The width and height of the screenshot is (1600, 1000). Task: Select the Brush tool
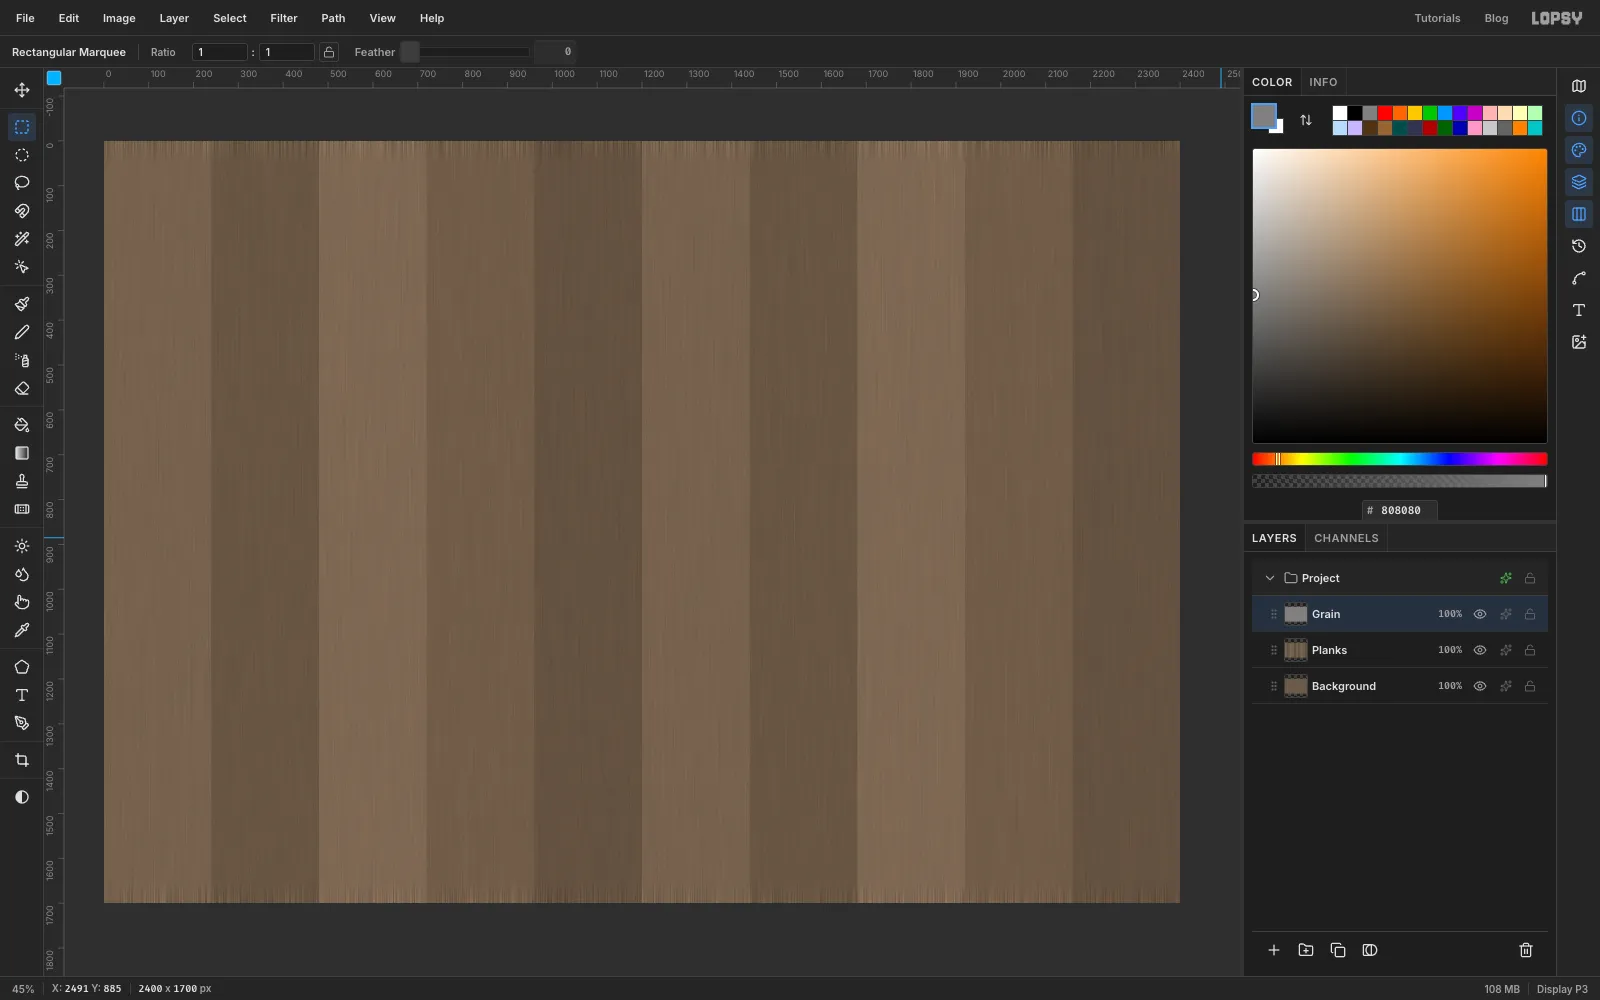[22, 304]
